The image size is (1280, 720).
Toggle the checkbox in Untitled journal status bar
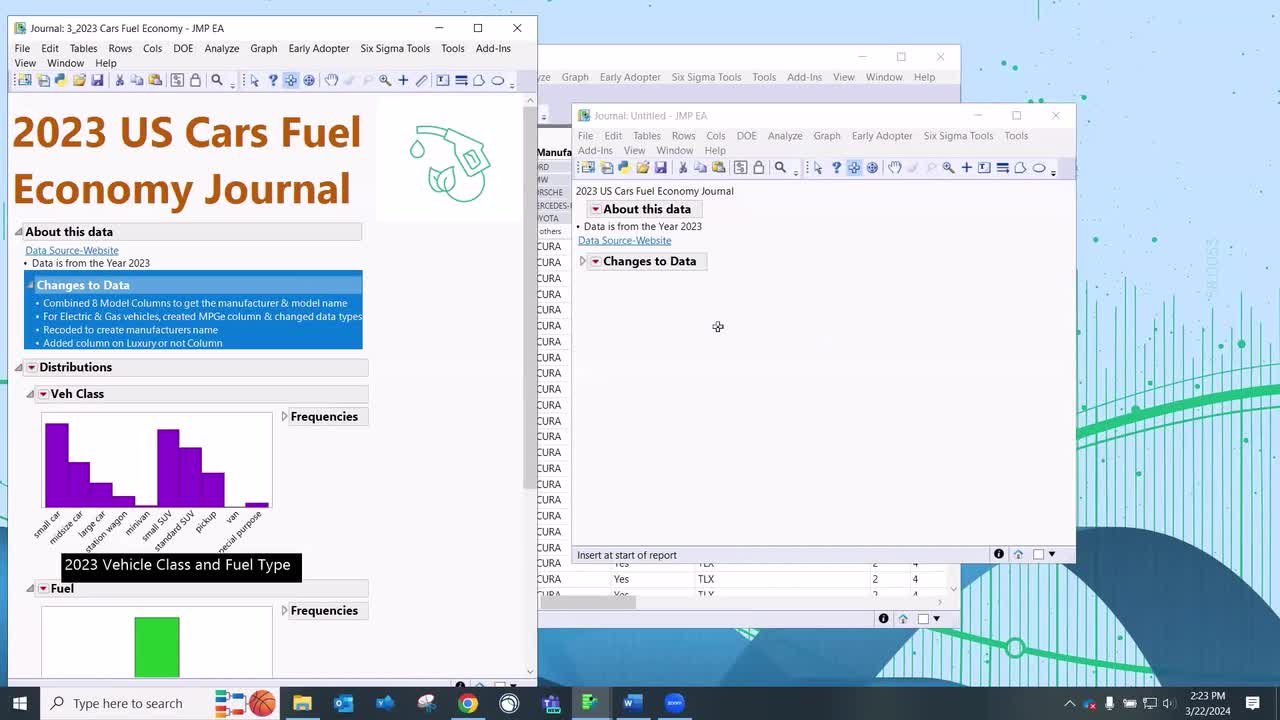(x=1038, y=554)
